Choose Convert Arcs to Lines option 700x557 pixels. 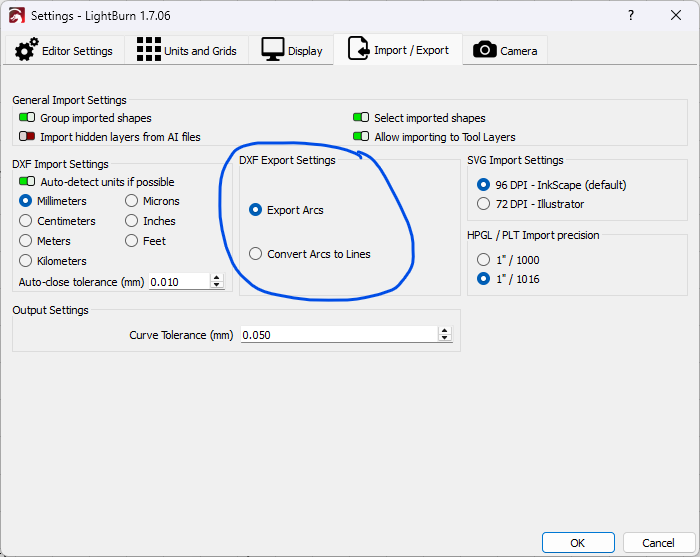pos(256,254)
